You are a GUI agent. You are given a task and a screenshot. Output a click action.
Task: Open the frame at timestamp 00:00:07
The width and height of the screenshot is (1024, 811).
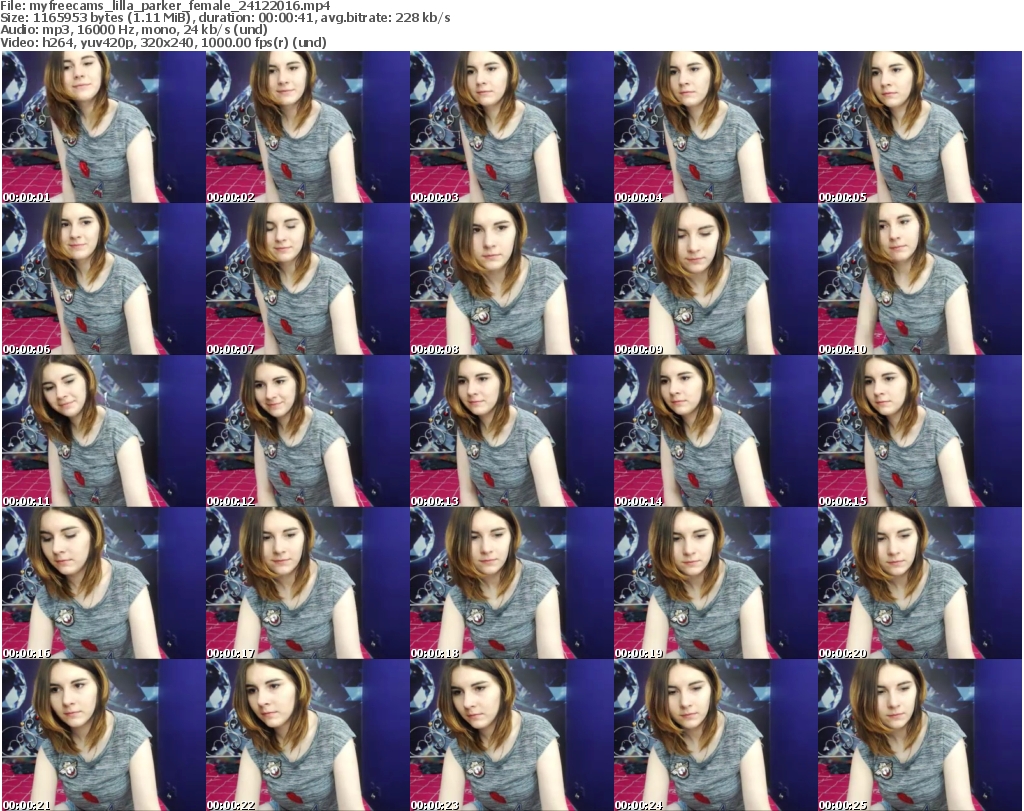(x=308, y=279)
